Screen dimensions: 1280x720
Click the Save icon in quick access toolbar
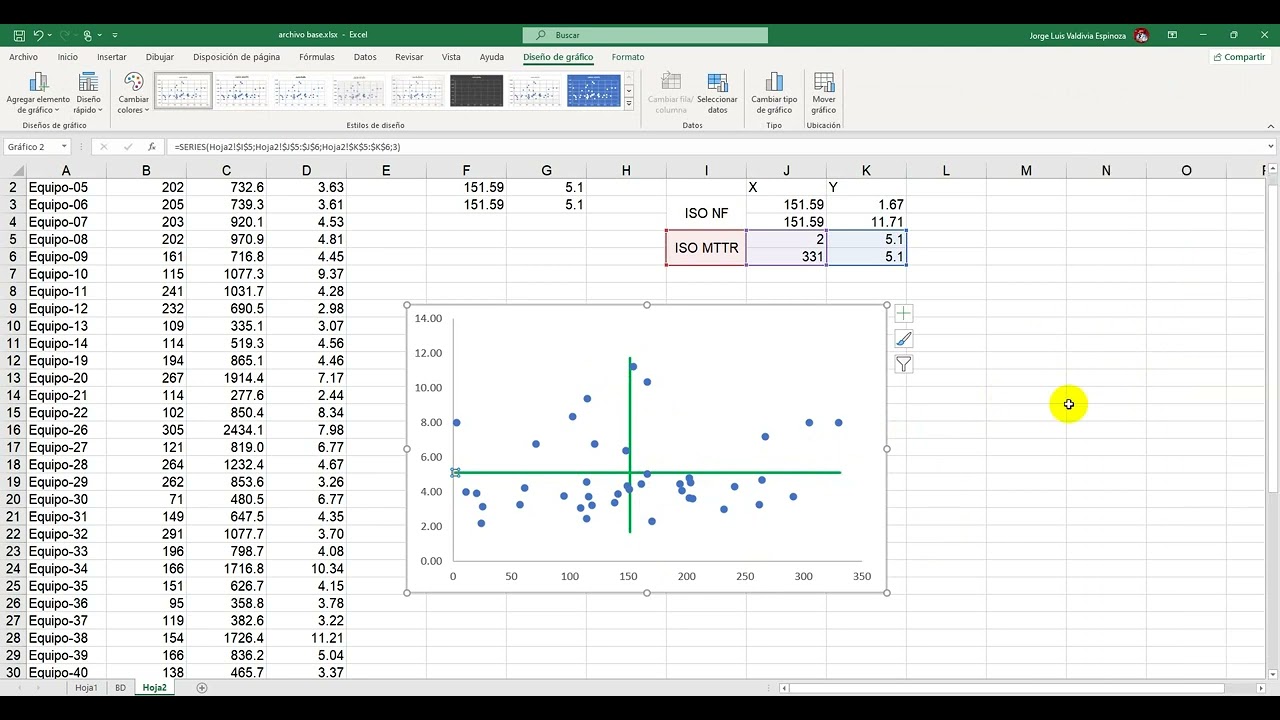19,35
